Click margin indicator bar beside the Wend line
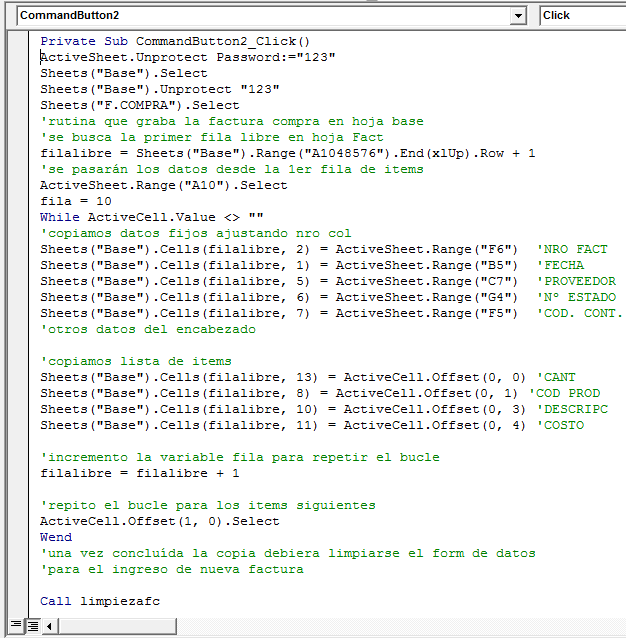Image resolution: width=626 pixels, height=638 pixels. coord(20,537)
